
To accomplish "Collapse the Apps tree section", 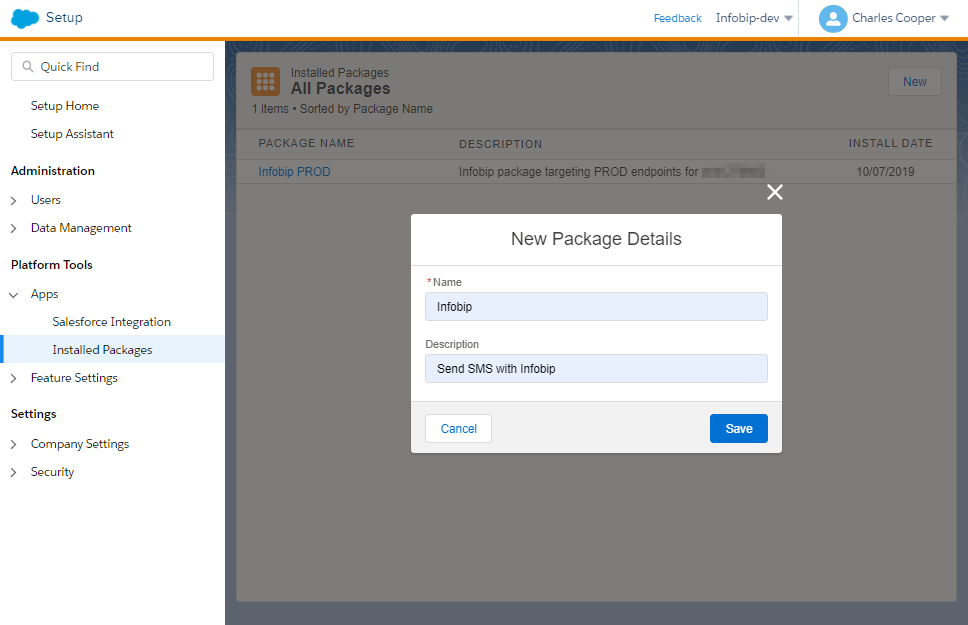I will [14, 294].
